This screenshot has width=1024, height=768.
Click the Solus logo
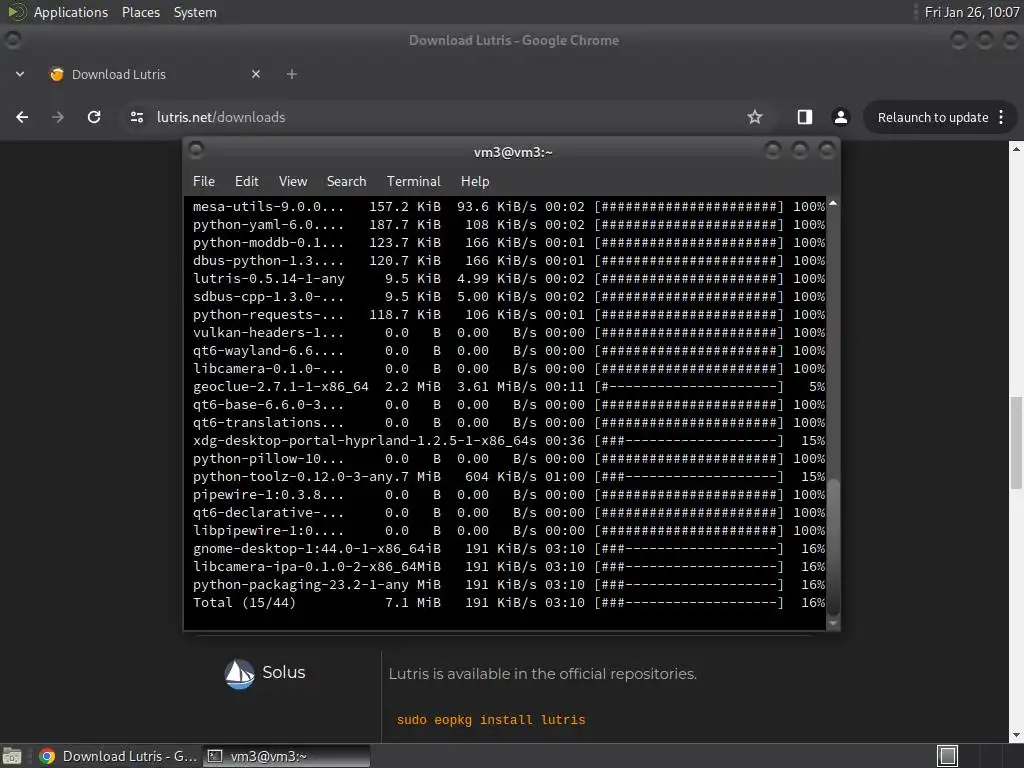(239, 673)
